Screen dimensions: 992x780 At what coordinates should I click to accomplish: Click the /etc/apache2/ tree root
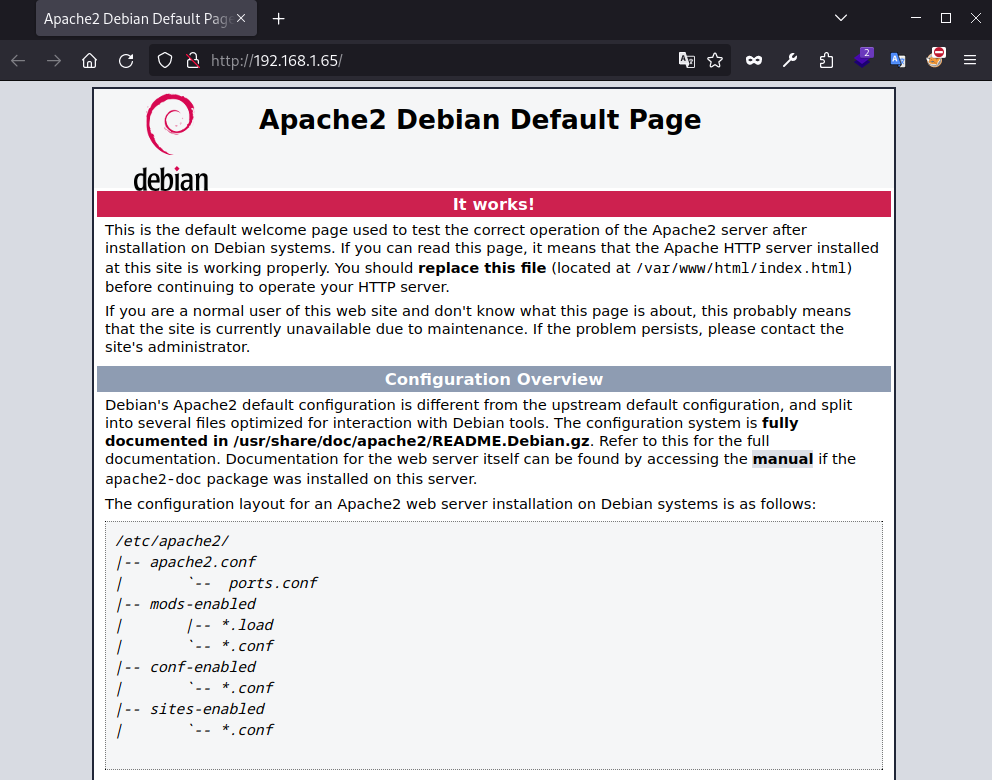point(172,542)
